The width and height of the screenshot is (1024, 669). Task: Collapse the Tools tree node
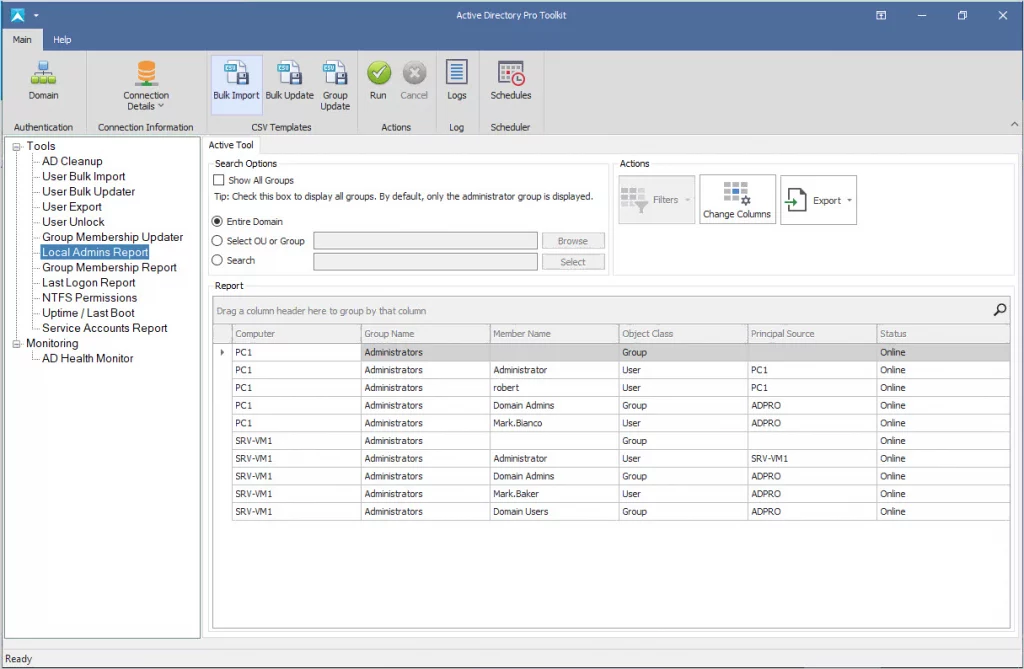pyautogui.click(x=16, y=147)
